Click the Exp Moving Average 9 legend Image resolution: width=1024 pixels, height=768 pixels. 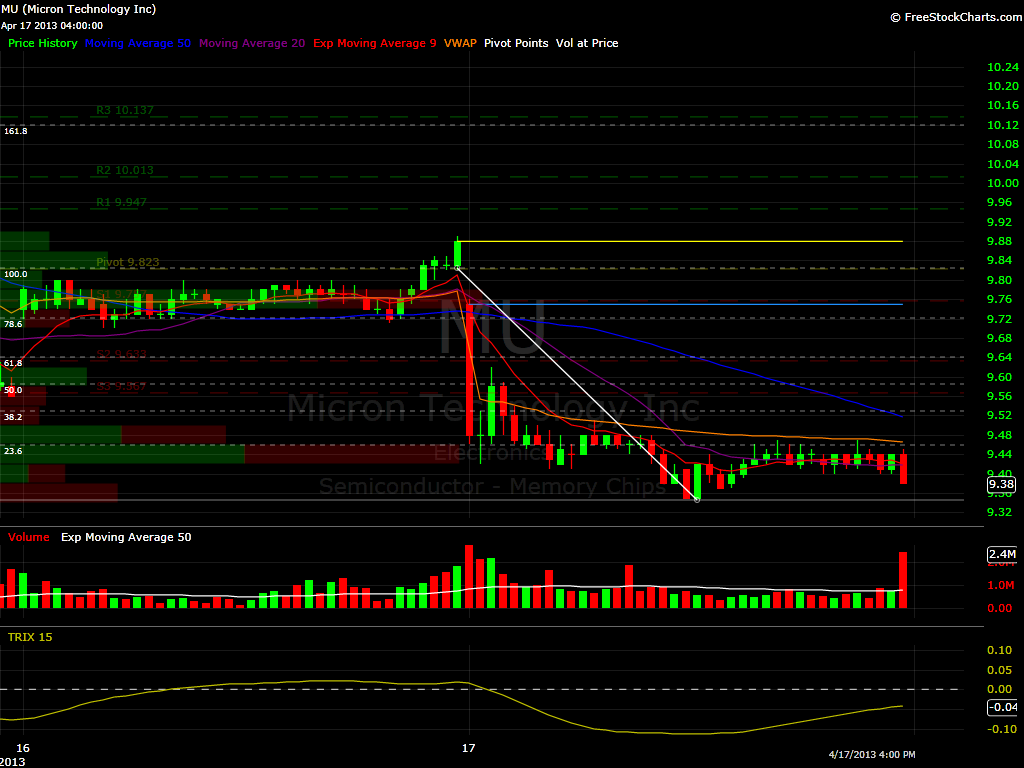tap(375, 43)
